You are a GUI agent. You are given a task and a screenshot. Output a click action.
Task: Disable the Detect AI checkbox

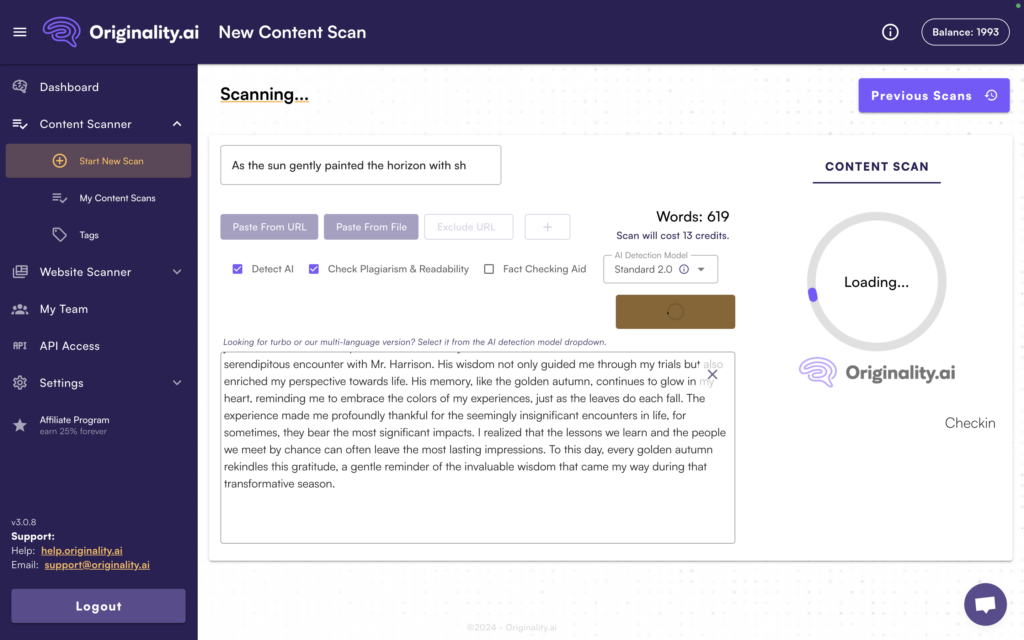tap(237, 269)
